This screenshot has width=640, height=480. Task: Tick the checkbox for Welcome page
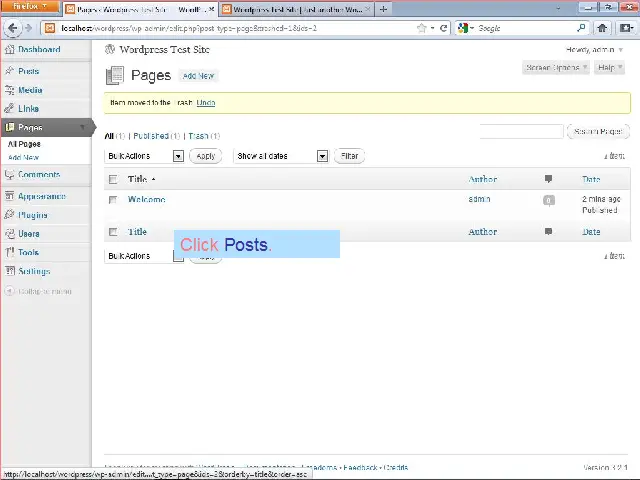pos(113,200)
